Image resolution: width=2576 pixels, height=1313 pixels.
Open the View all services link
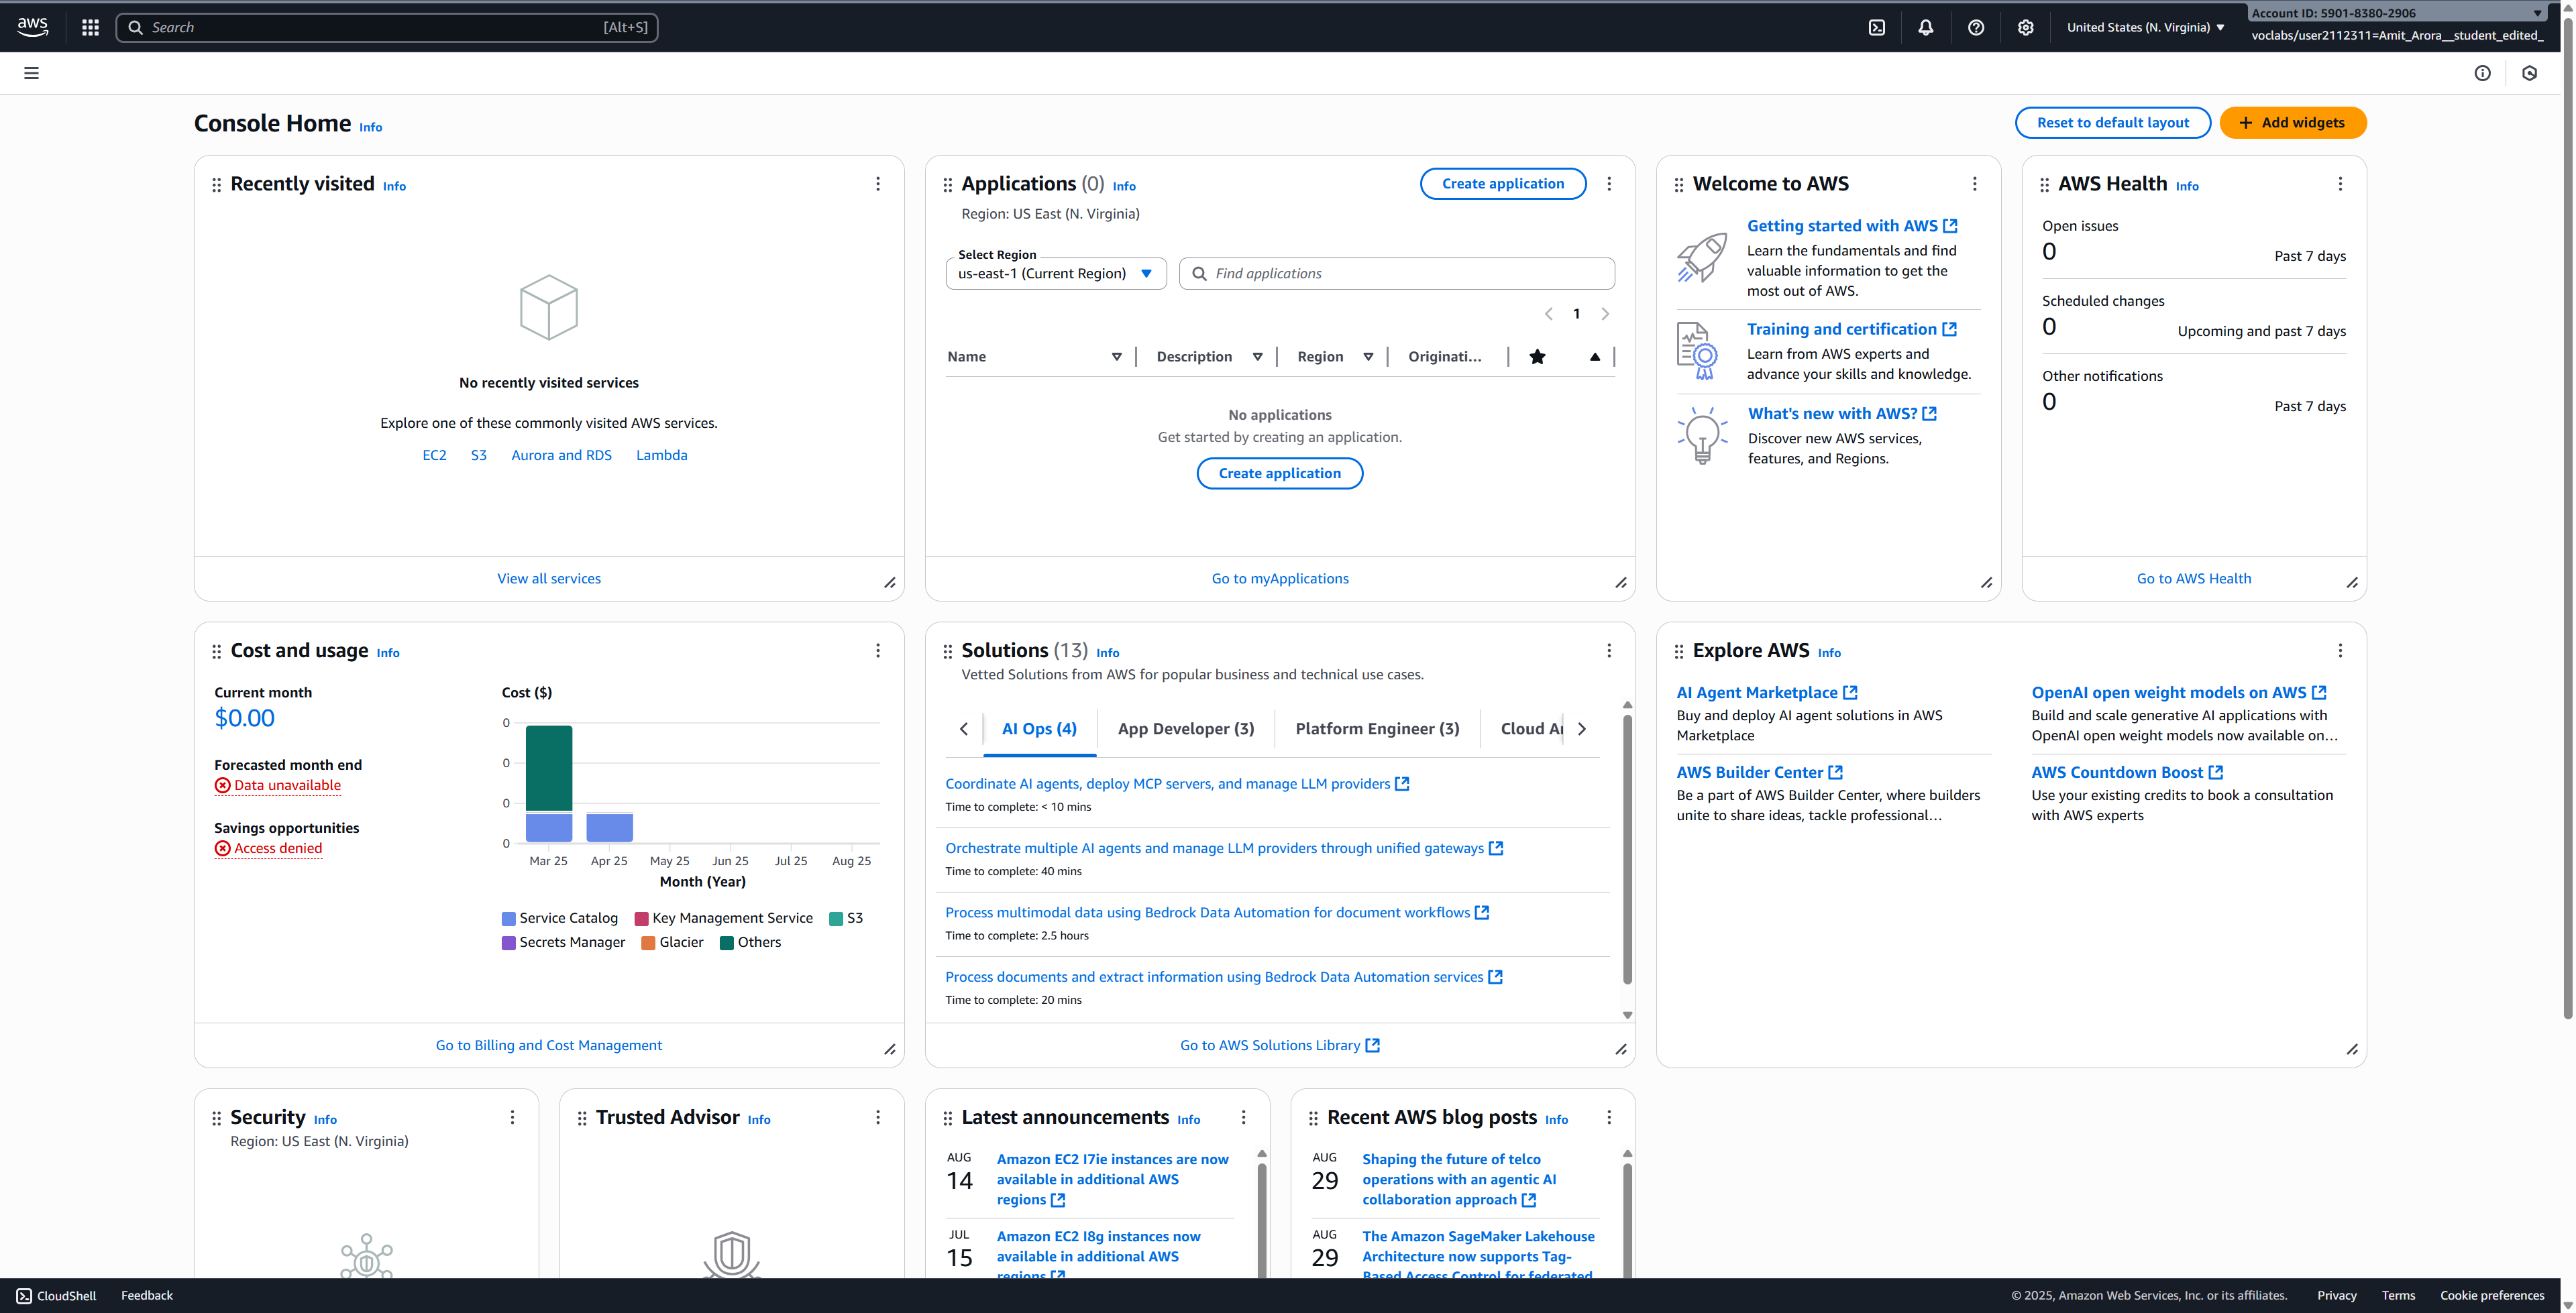[x=549, y=579]
